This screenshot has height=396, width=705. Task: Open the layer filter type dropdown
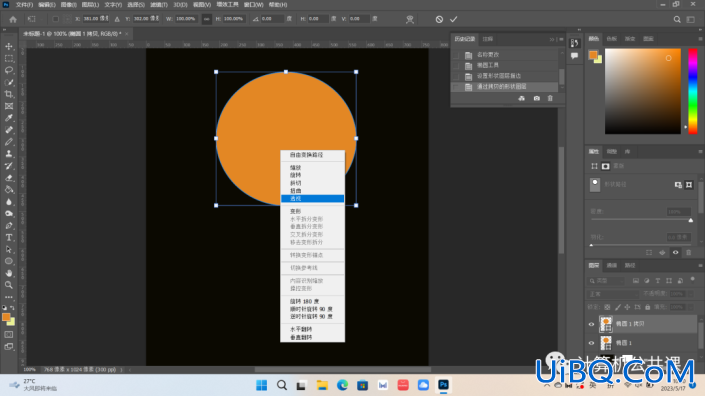(607, 281)
